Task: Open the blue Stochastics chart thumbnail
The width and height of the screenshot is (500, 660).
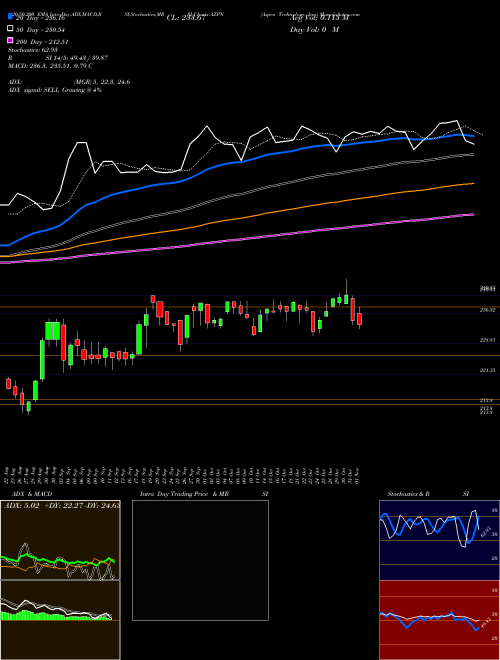Action: 439,540
